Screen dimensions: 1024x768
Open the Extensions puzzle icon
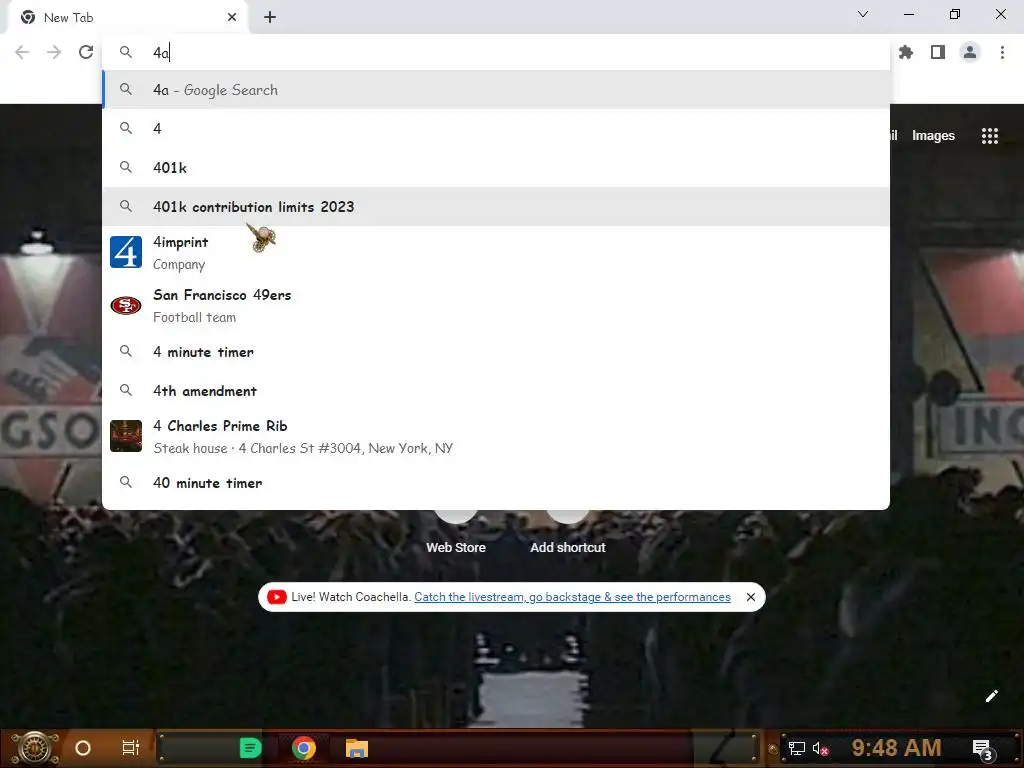[906, 52]
